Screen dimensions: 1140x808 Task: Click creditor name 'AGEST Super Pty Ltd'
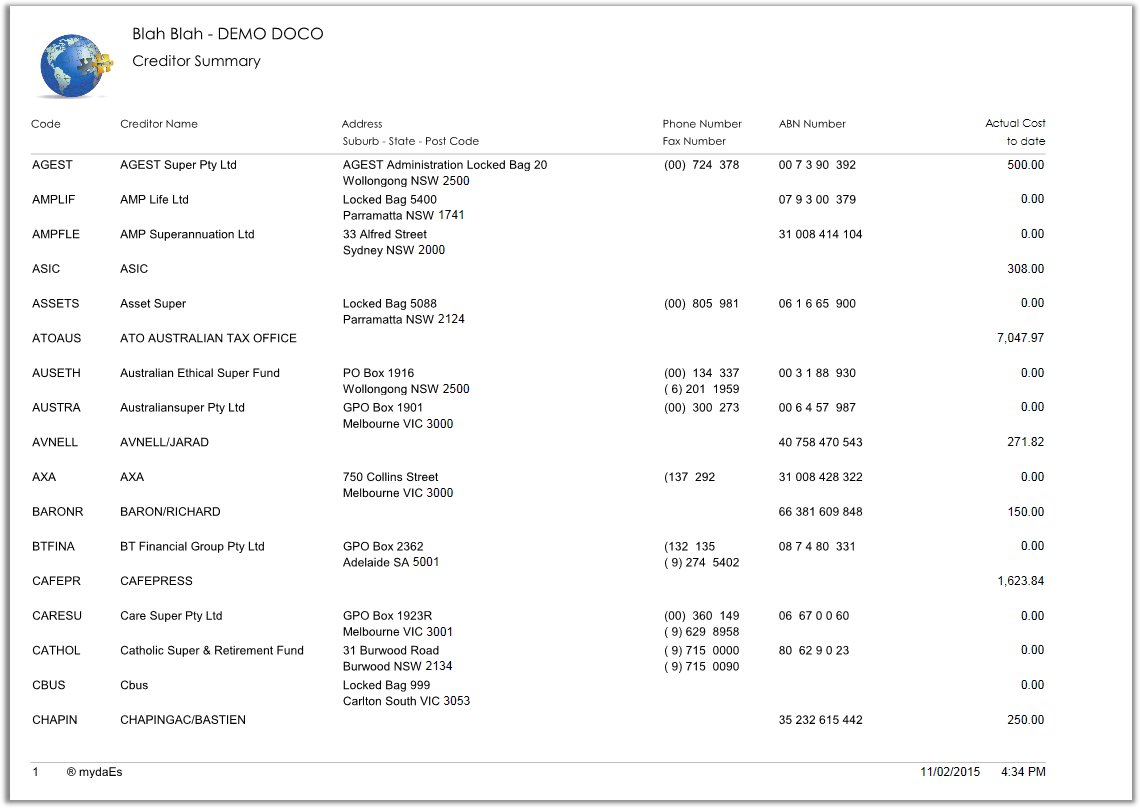pyautogui.click(x=178, y=165)
